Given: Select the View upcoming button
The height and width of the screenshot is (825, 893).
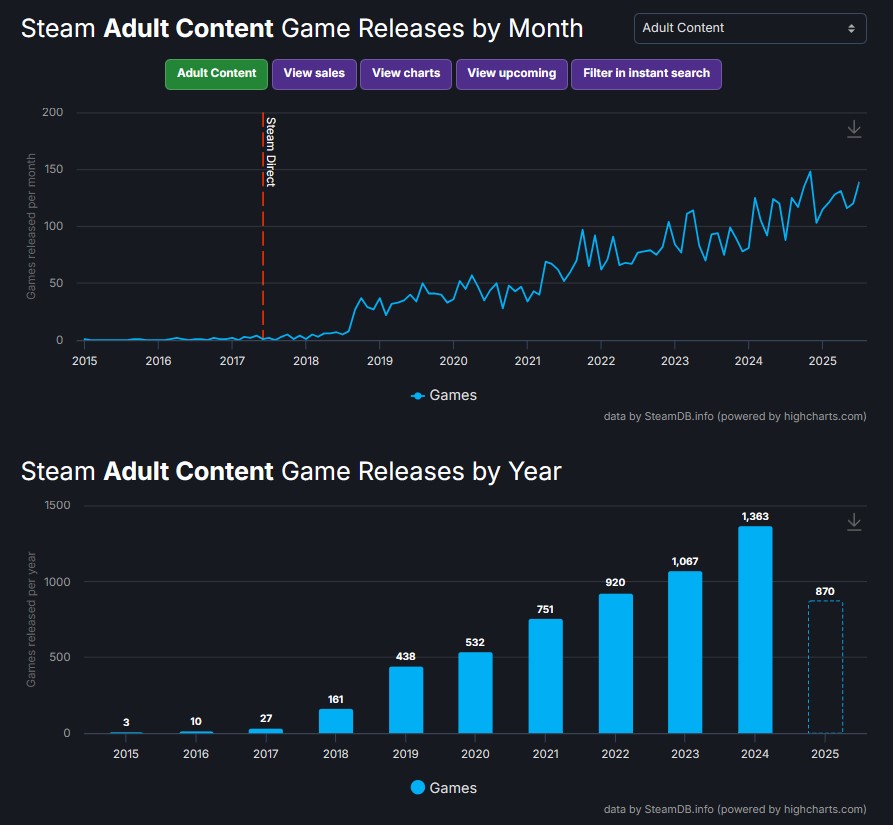Looking at the screenshot, I should [511, 74].
